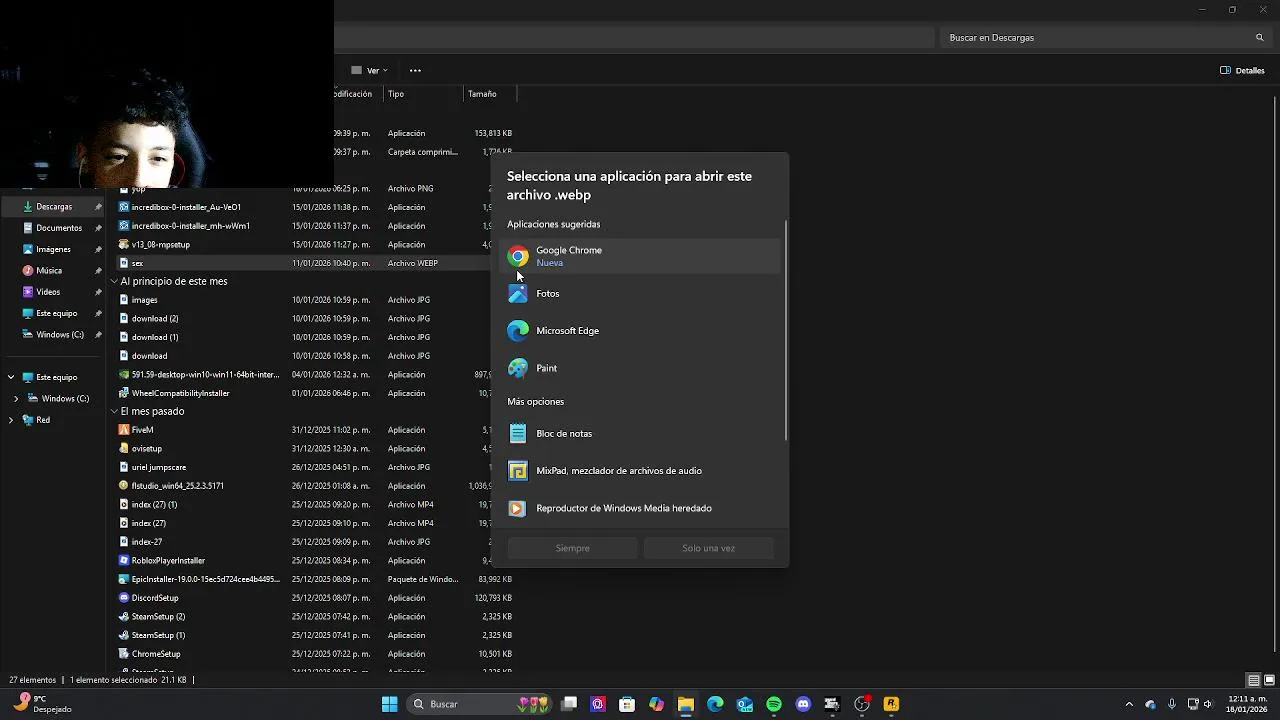Open Rockstar Games Launcher taskbar icon
This screenshot has width=1280, height=720.
coord(891,704)
